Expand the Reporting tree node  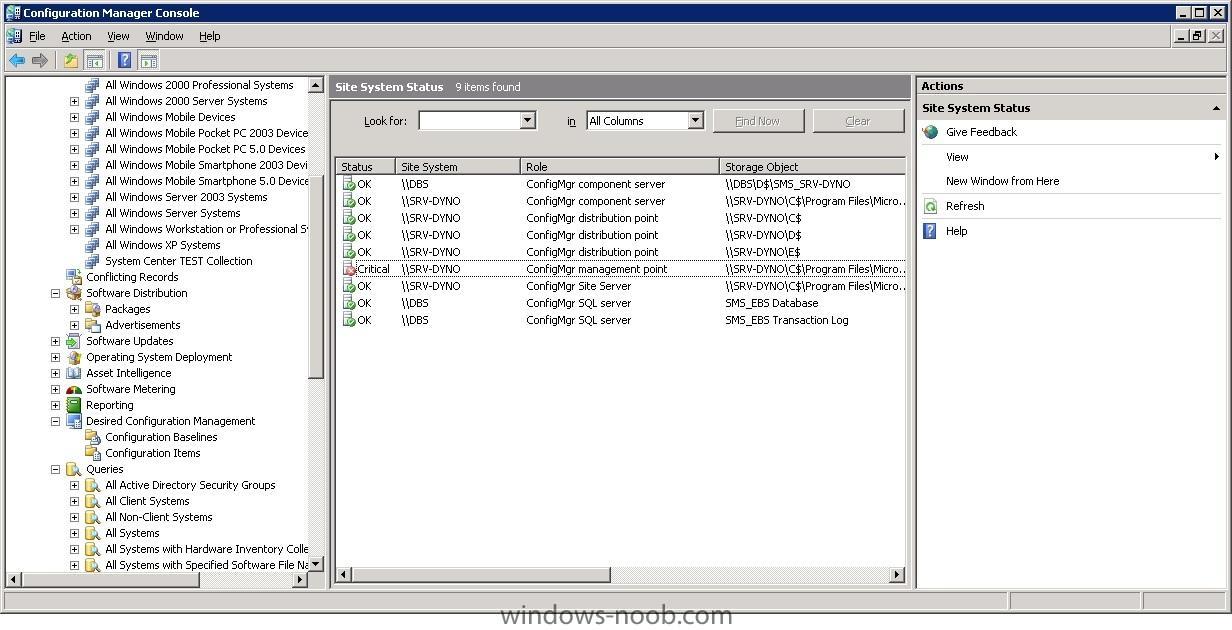(55, 405)
